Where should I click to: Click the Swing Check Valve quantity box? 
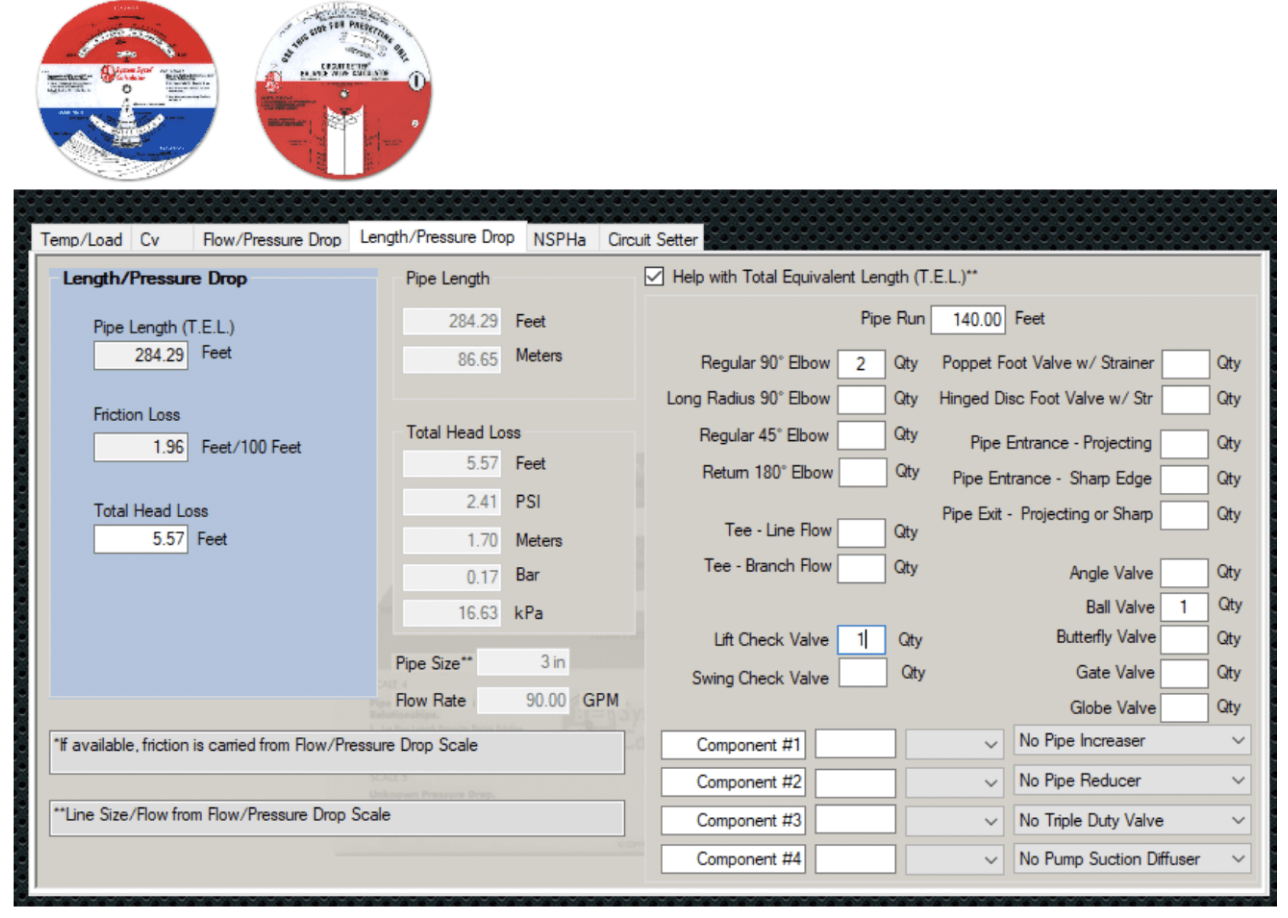click(862, 673)
